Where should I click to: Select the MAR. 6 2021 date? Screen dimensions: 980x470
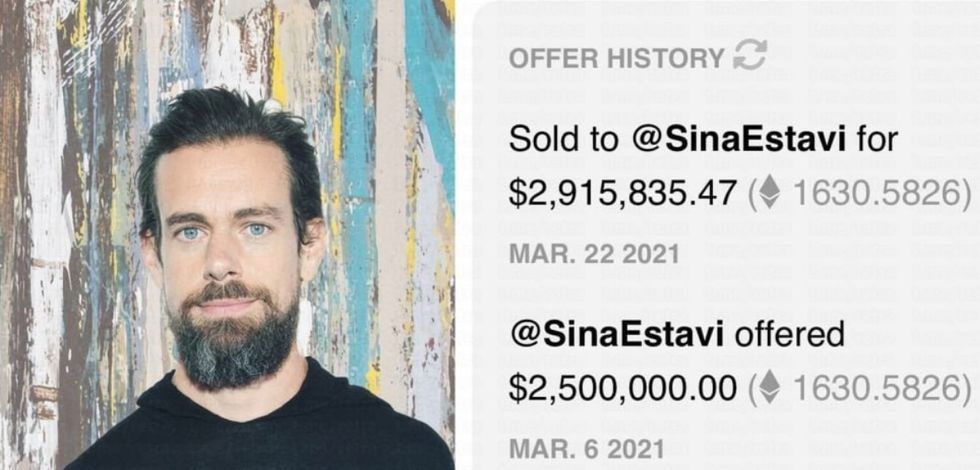click(x=586, y=447)
